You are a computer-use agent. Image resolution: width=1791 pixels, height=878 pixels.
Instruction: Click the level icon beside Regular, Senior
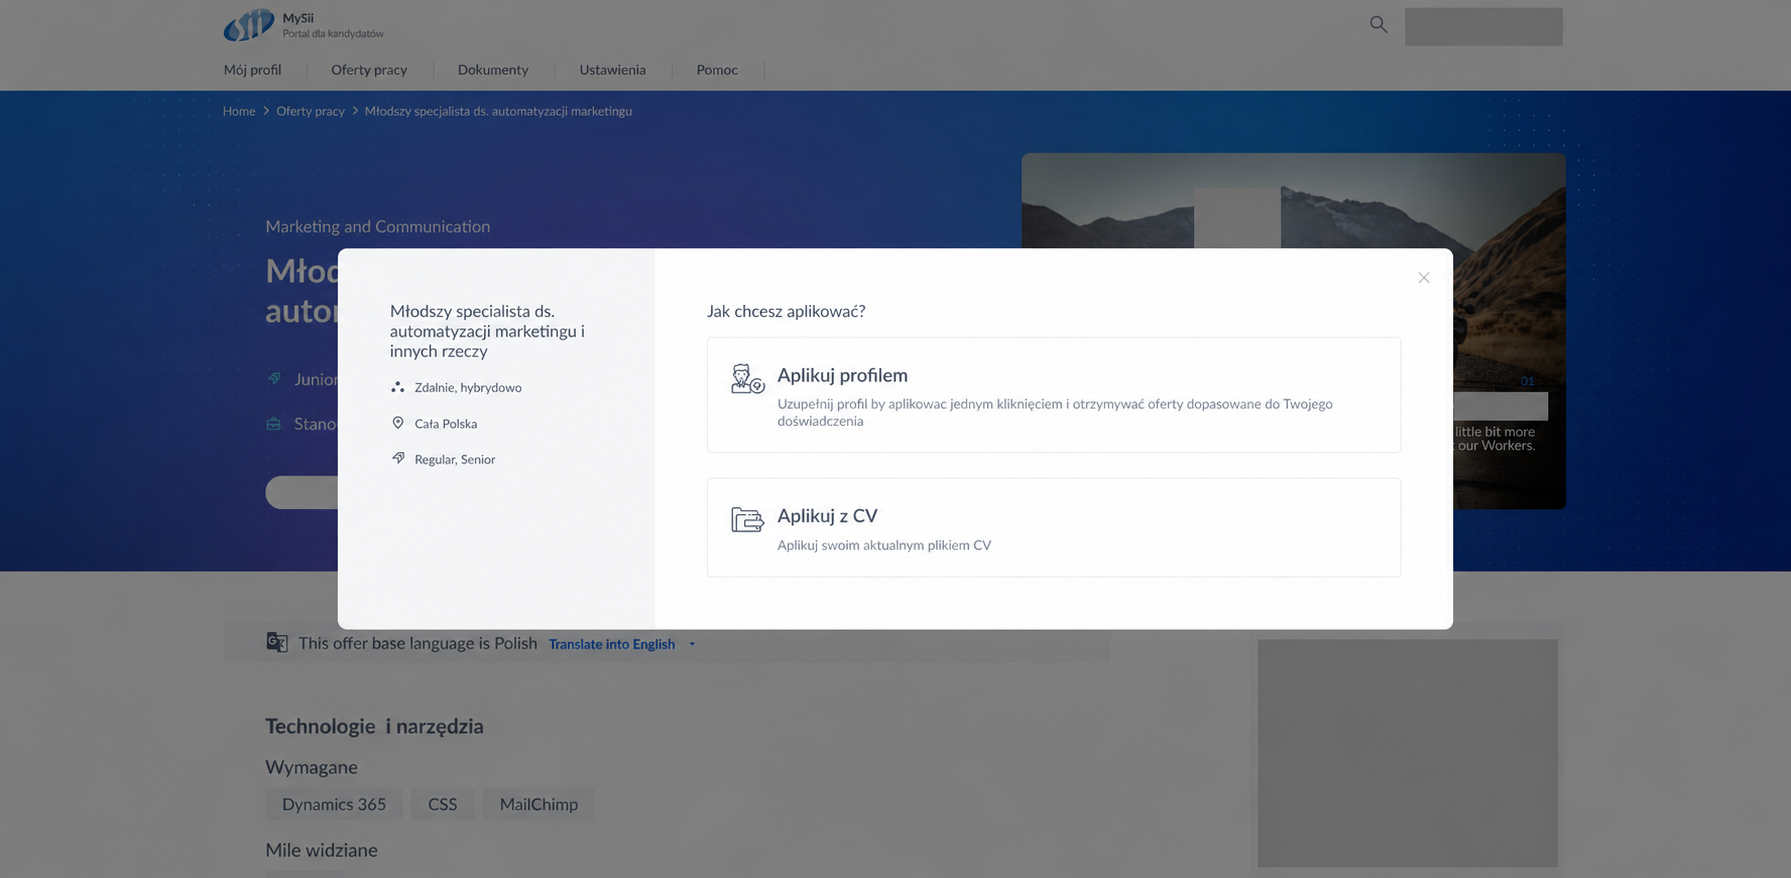click(397, 458)
